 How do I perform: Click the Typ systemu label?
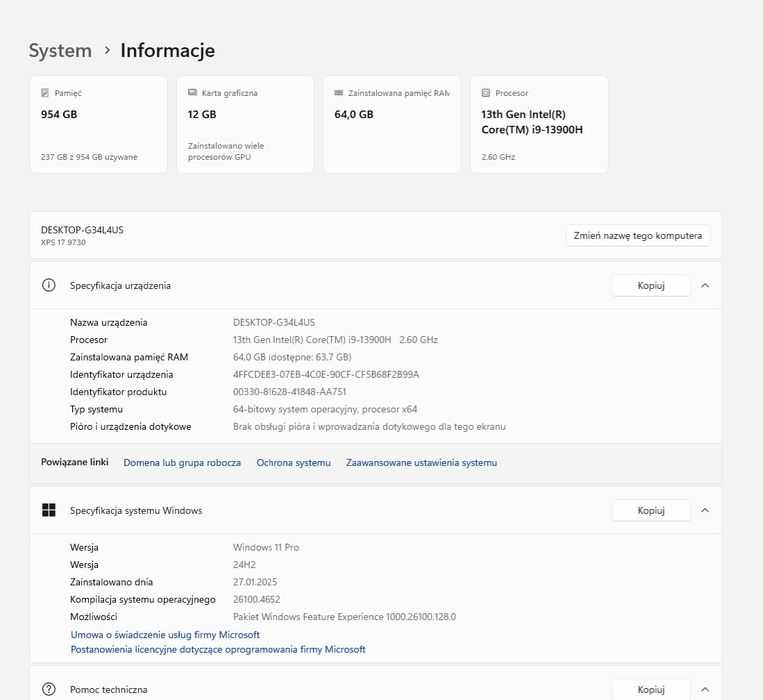[x=96, y=410]
